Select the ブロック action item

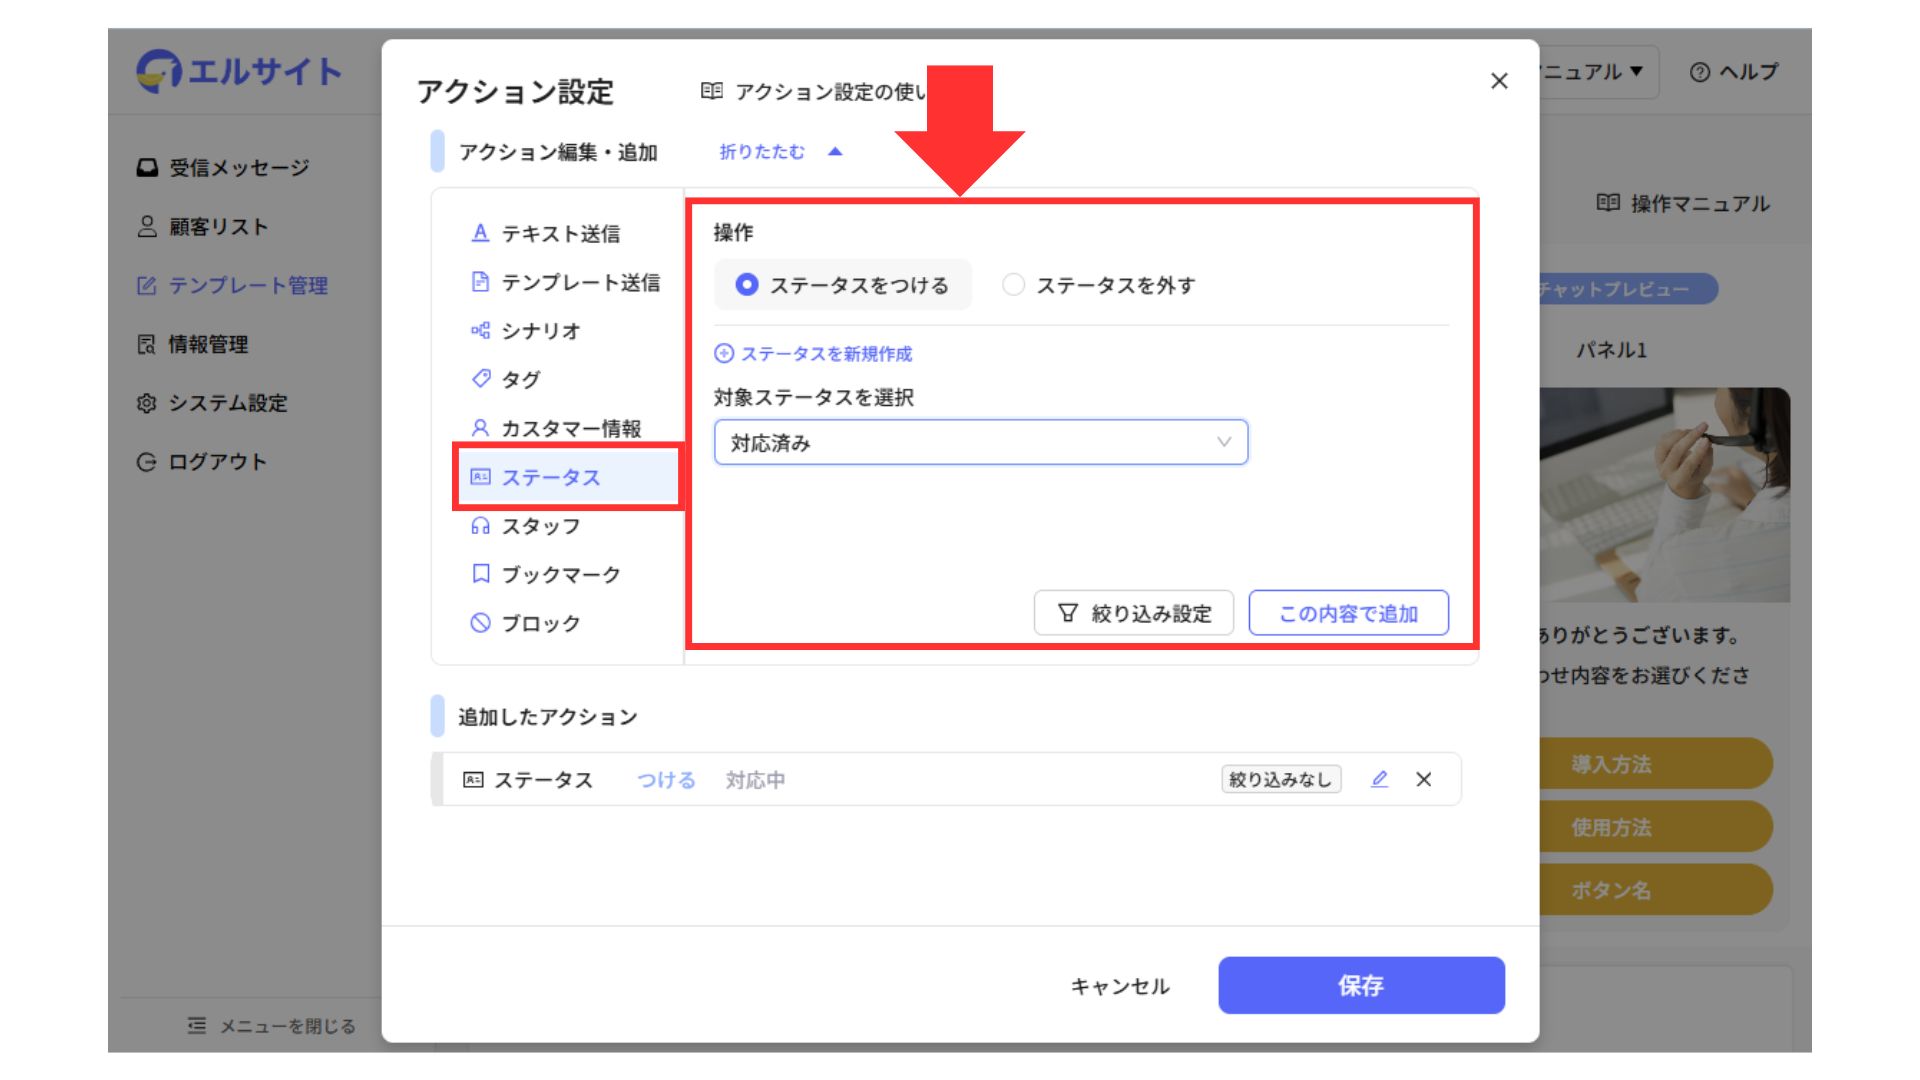click(540, 623)
